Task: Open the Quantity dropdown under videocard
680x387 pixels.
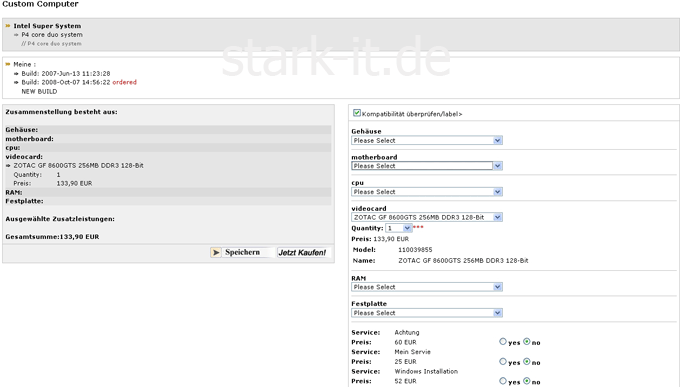Action: [x=399, y=228]
